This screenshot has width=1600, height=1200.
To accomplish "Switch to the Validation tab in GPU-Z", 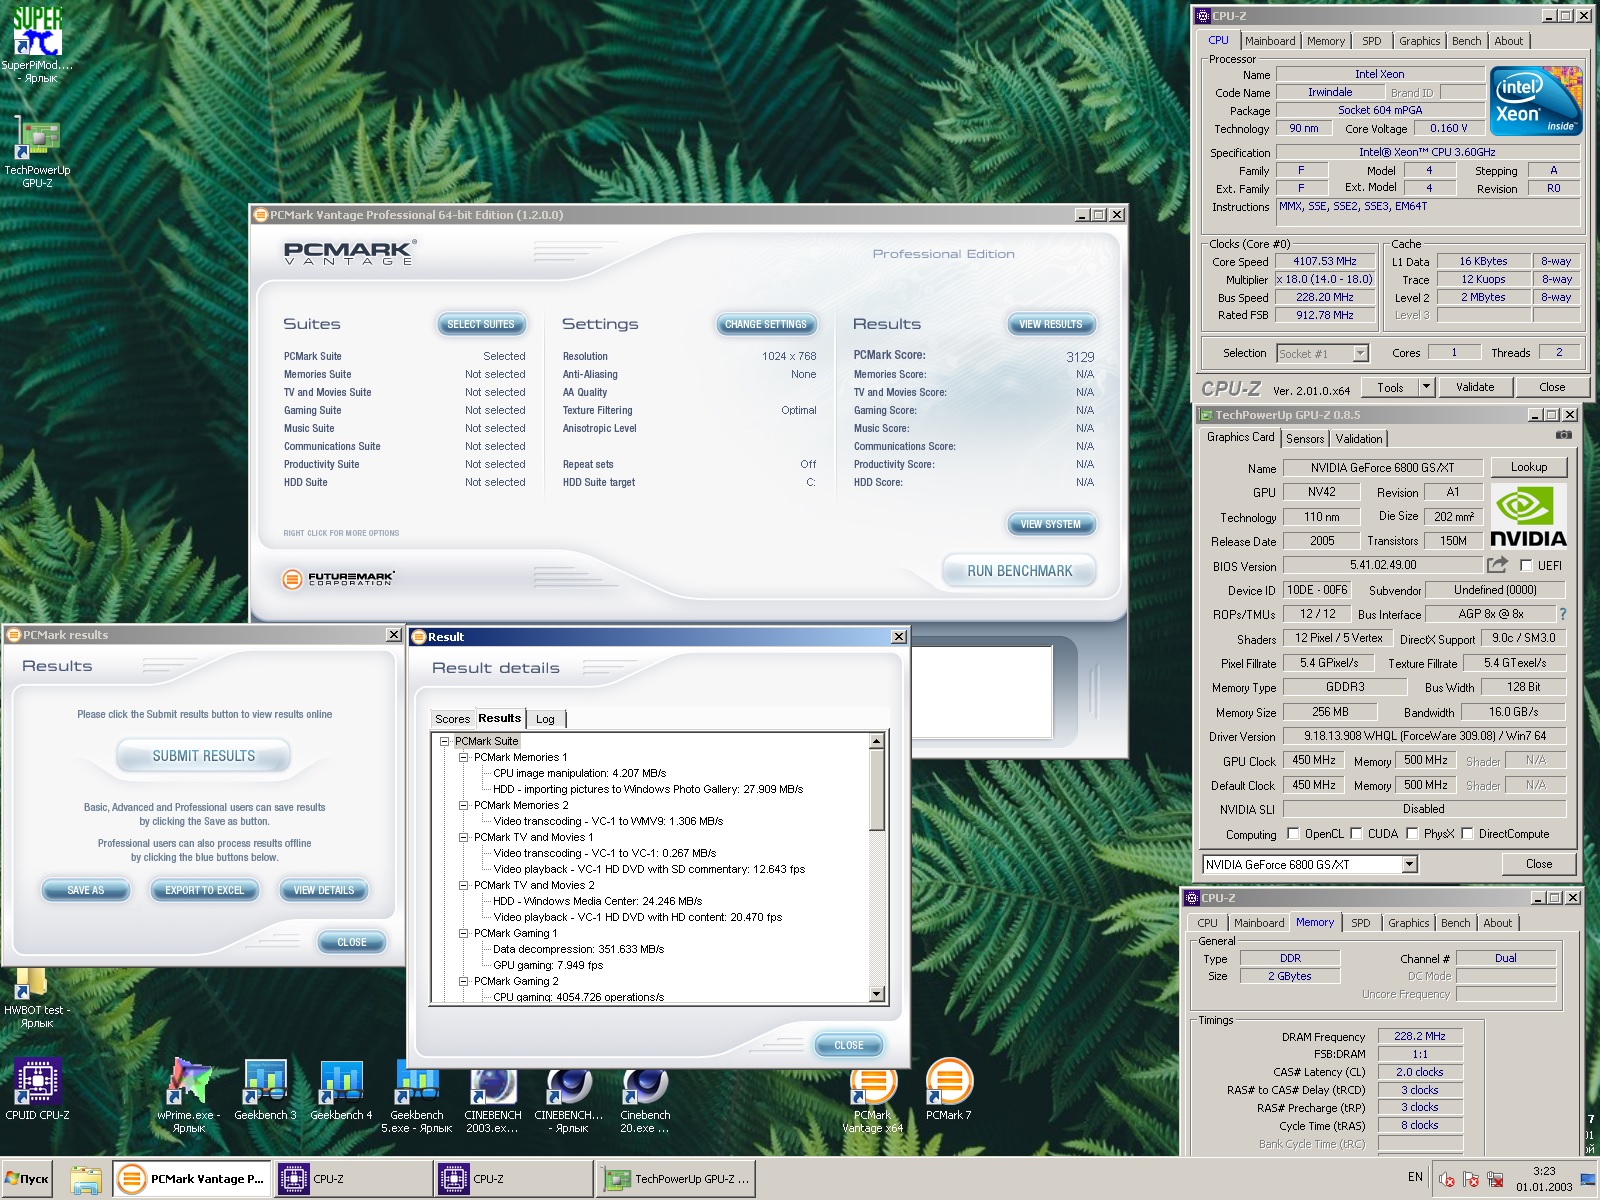I will (x=1359, y=439).
